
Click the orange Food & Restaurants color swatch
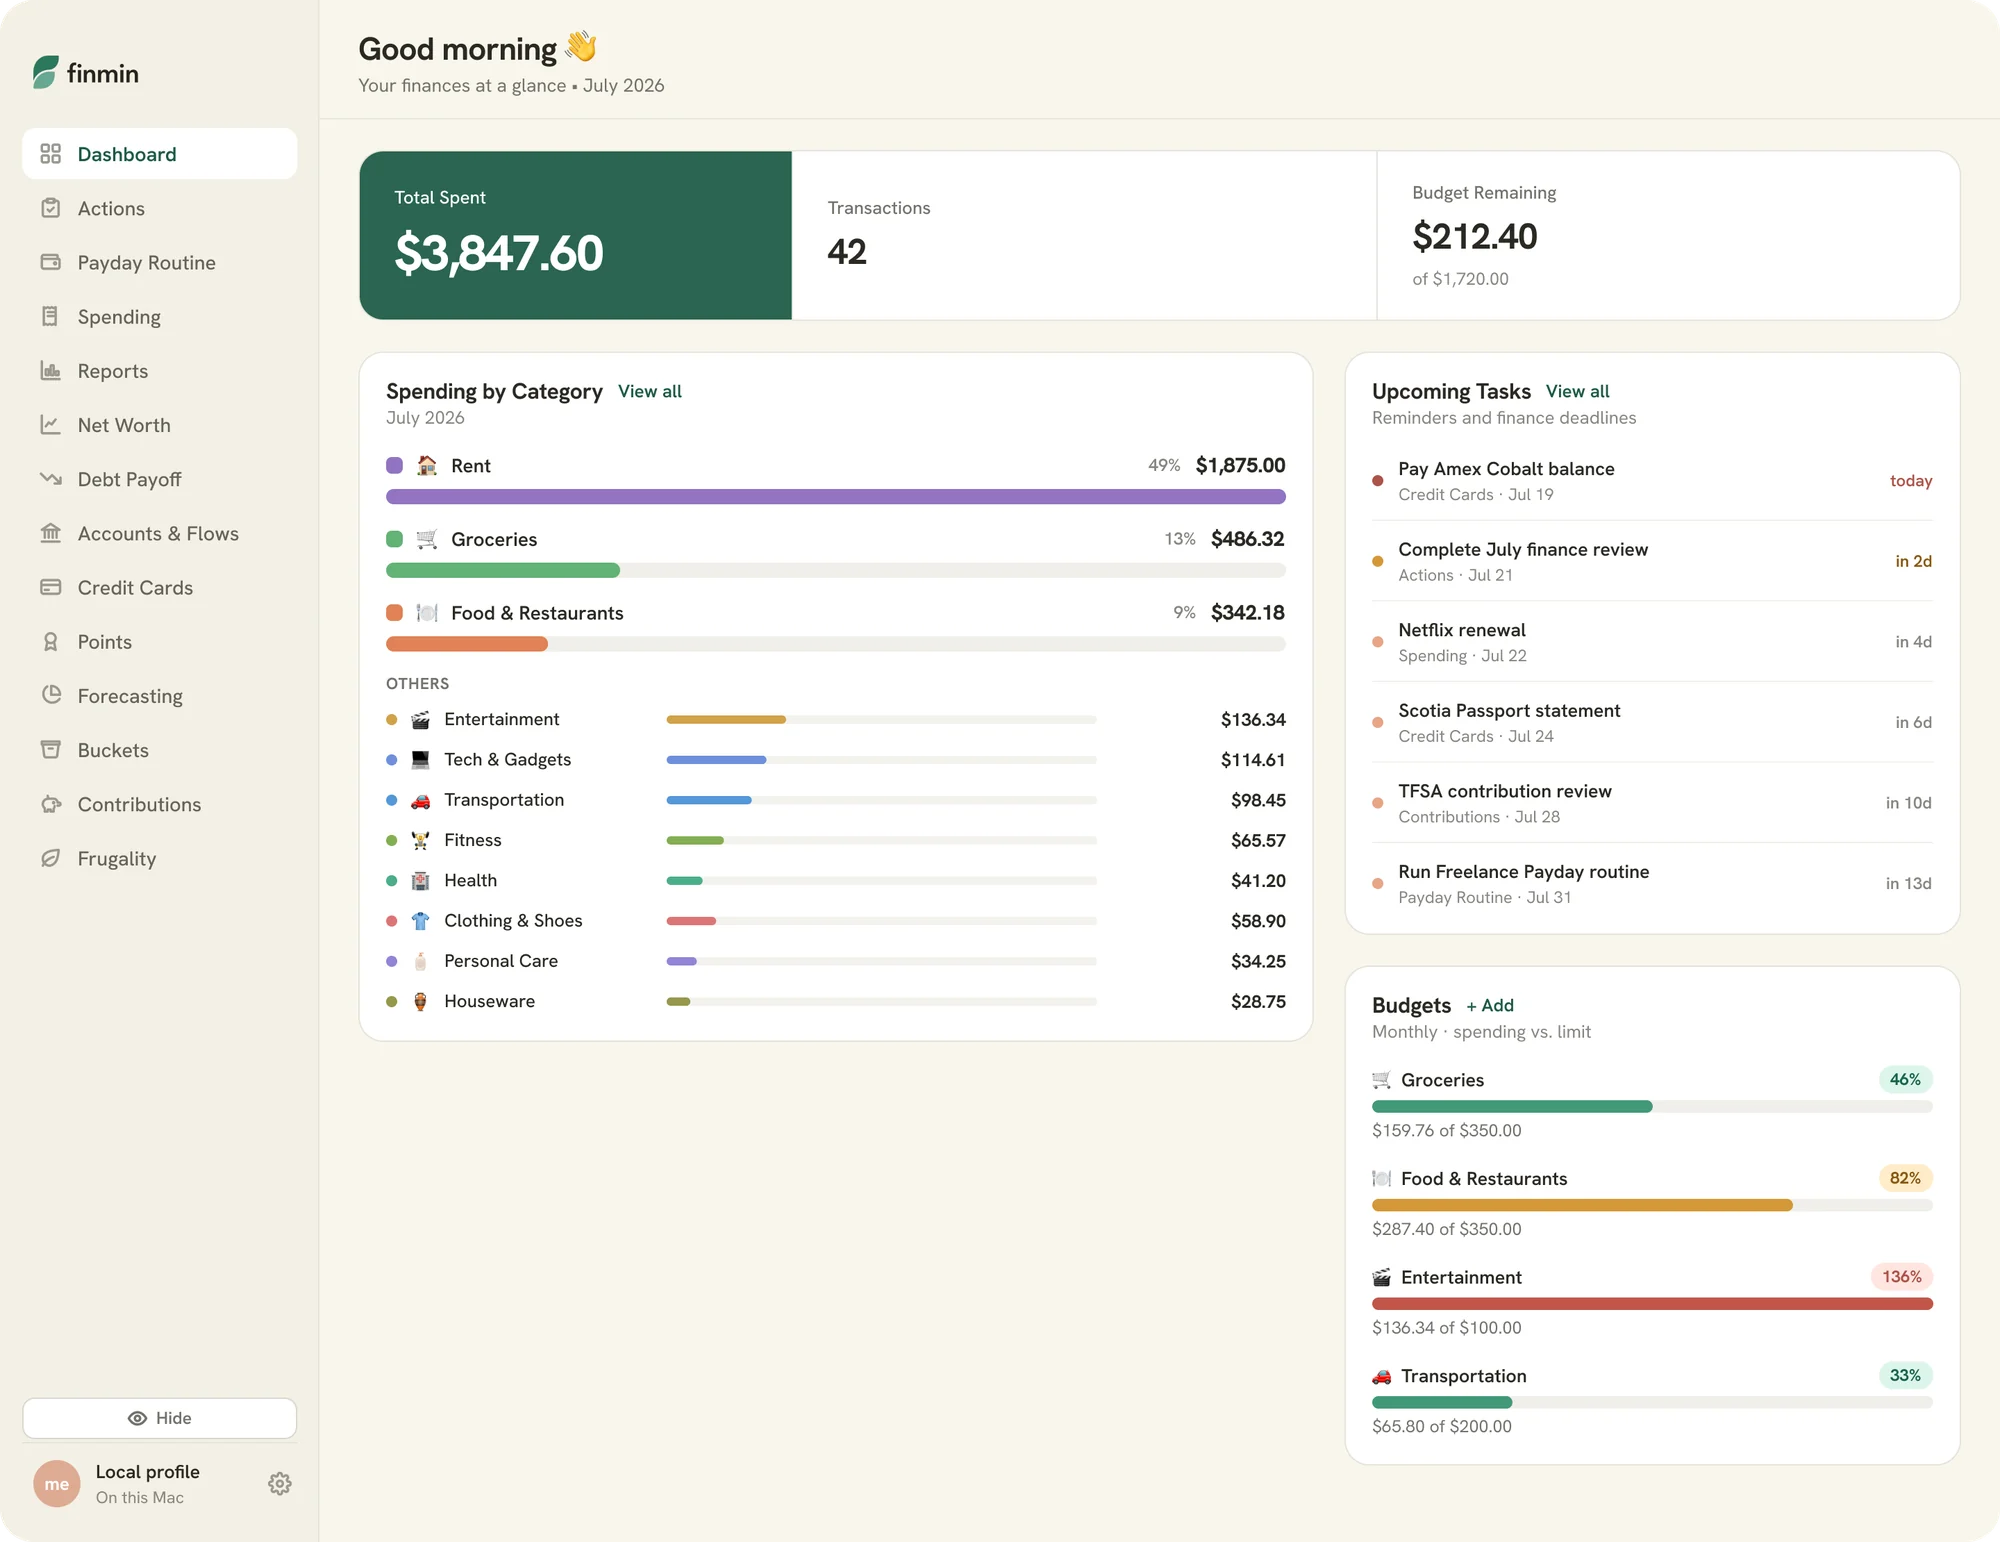pyautogui.click(x=395, y=612)
